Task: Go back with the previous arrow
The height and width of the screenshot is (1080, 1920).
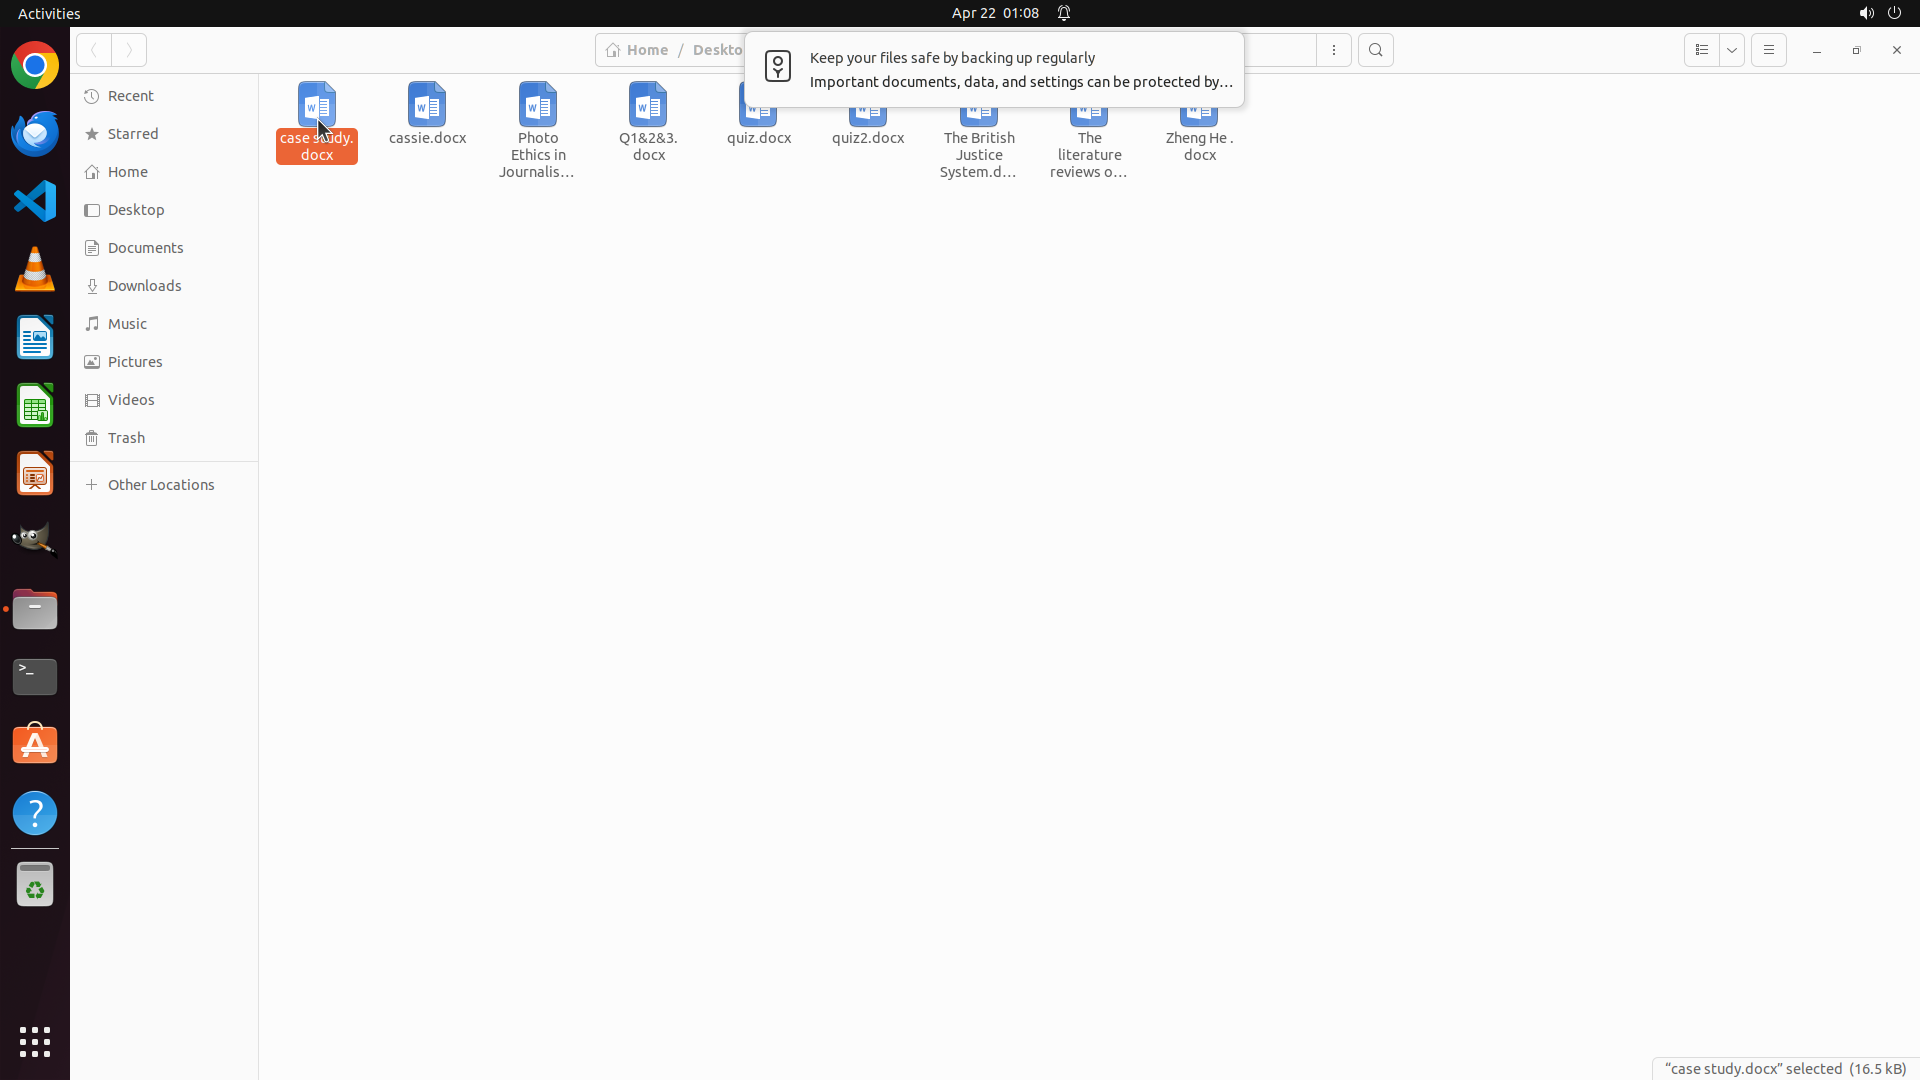Action: point(94,50)
